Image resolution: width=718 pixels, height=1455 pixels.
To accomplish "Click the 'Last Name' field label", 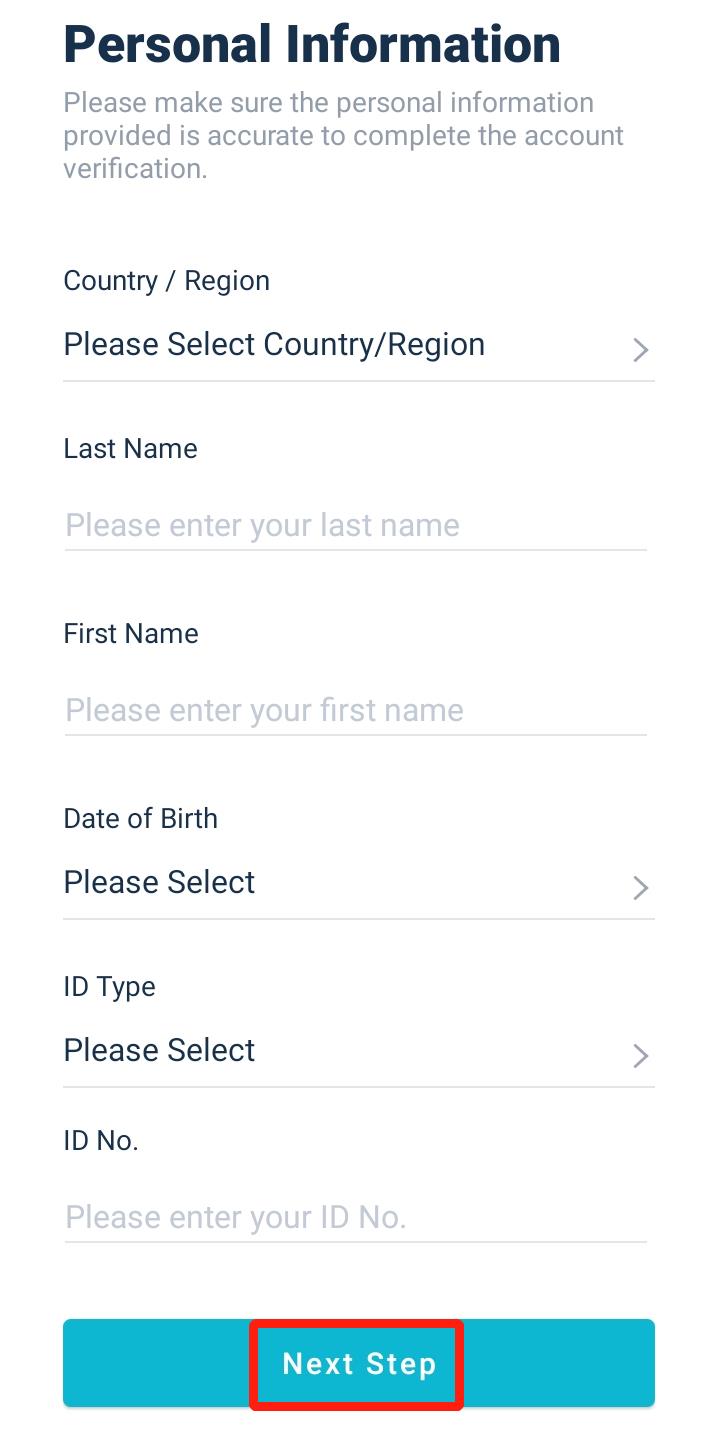I will click(130, 449).
